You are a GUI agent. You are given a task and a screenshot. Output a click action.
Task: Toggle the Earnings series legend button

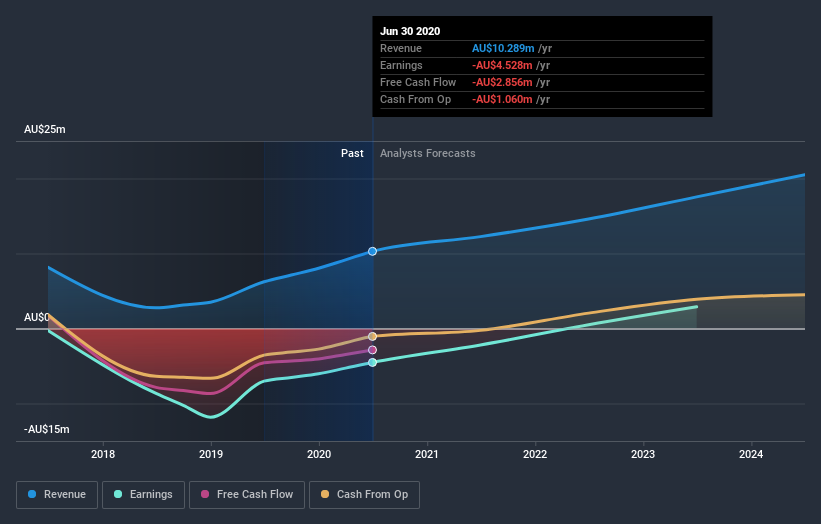pos(143,495)
